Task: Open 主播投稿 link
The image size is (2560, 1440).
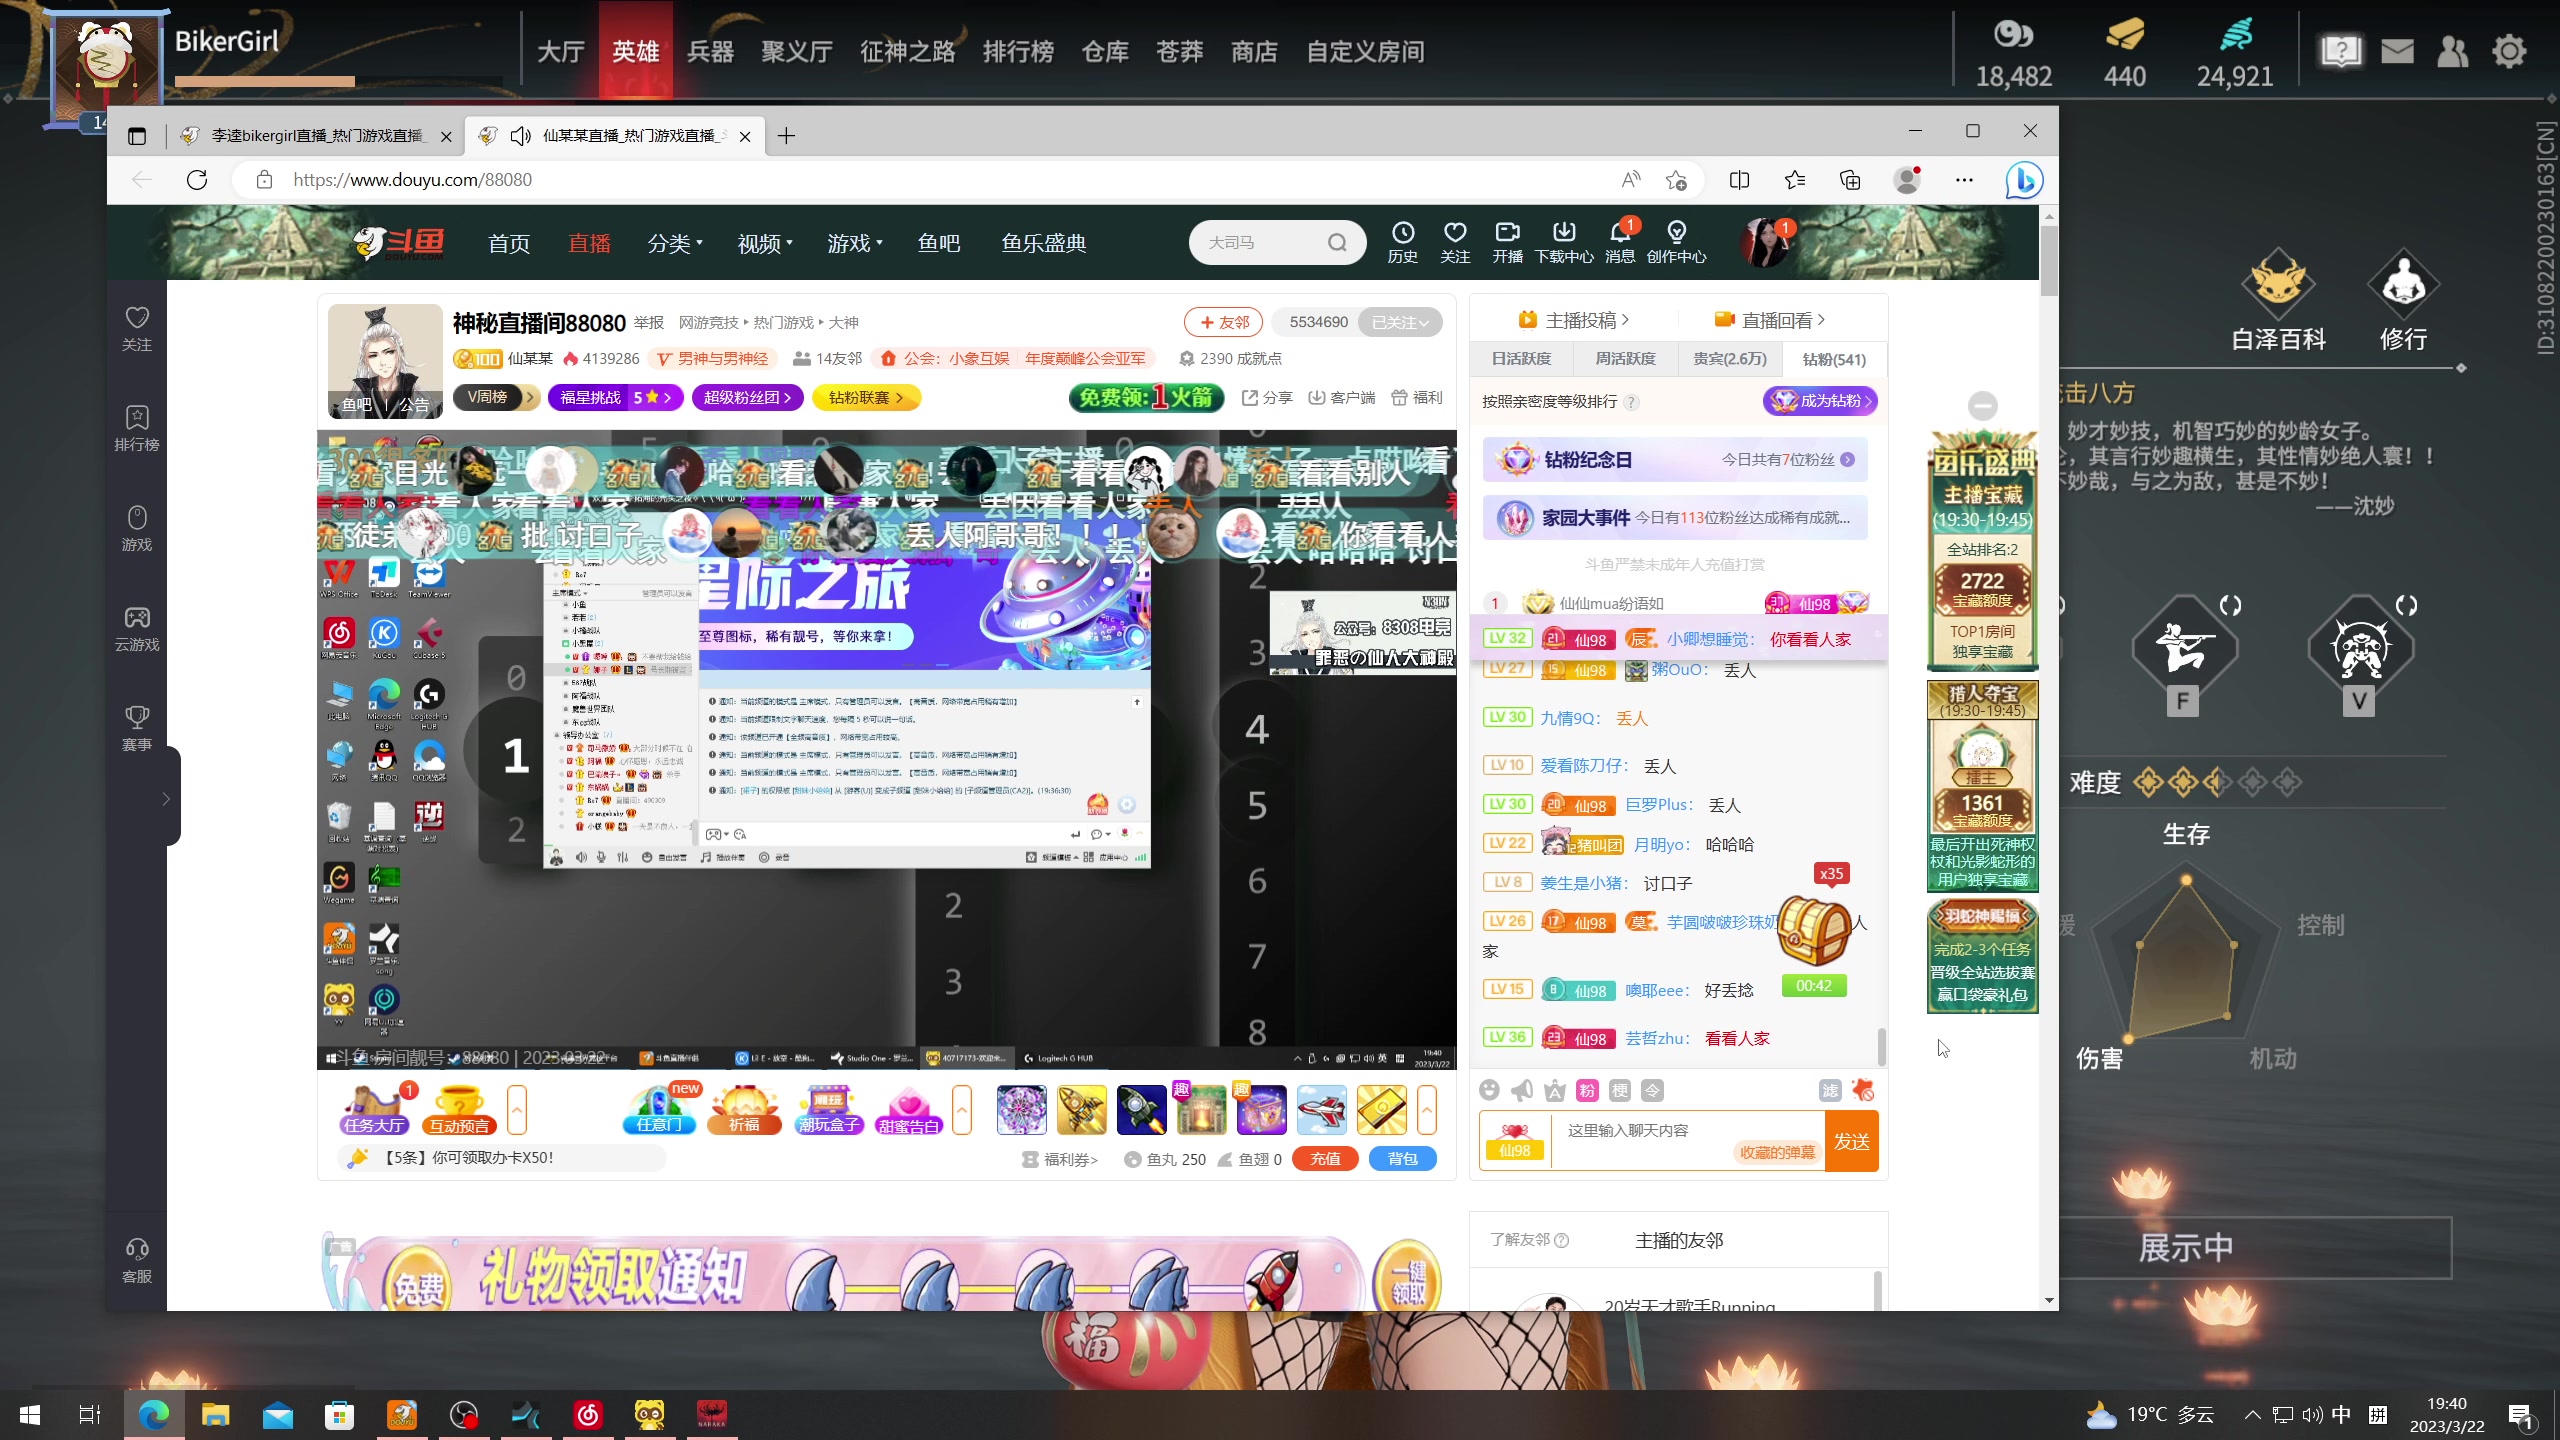Action: pos(1574,320)
